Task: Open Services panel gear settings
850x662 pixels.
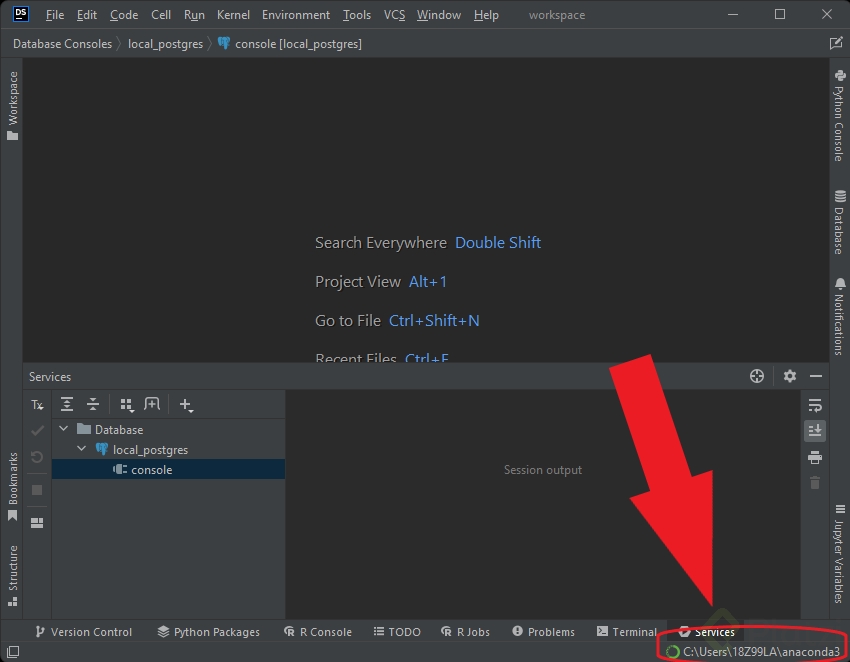Action: tap(790, 376)
